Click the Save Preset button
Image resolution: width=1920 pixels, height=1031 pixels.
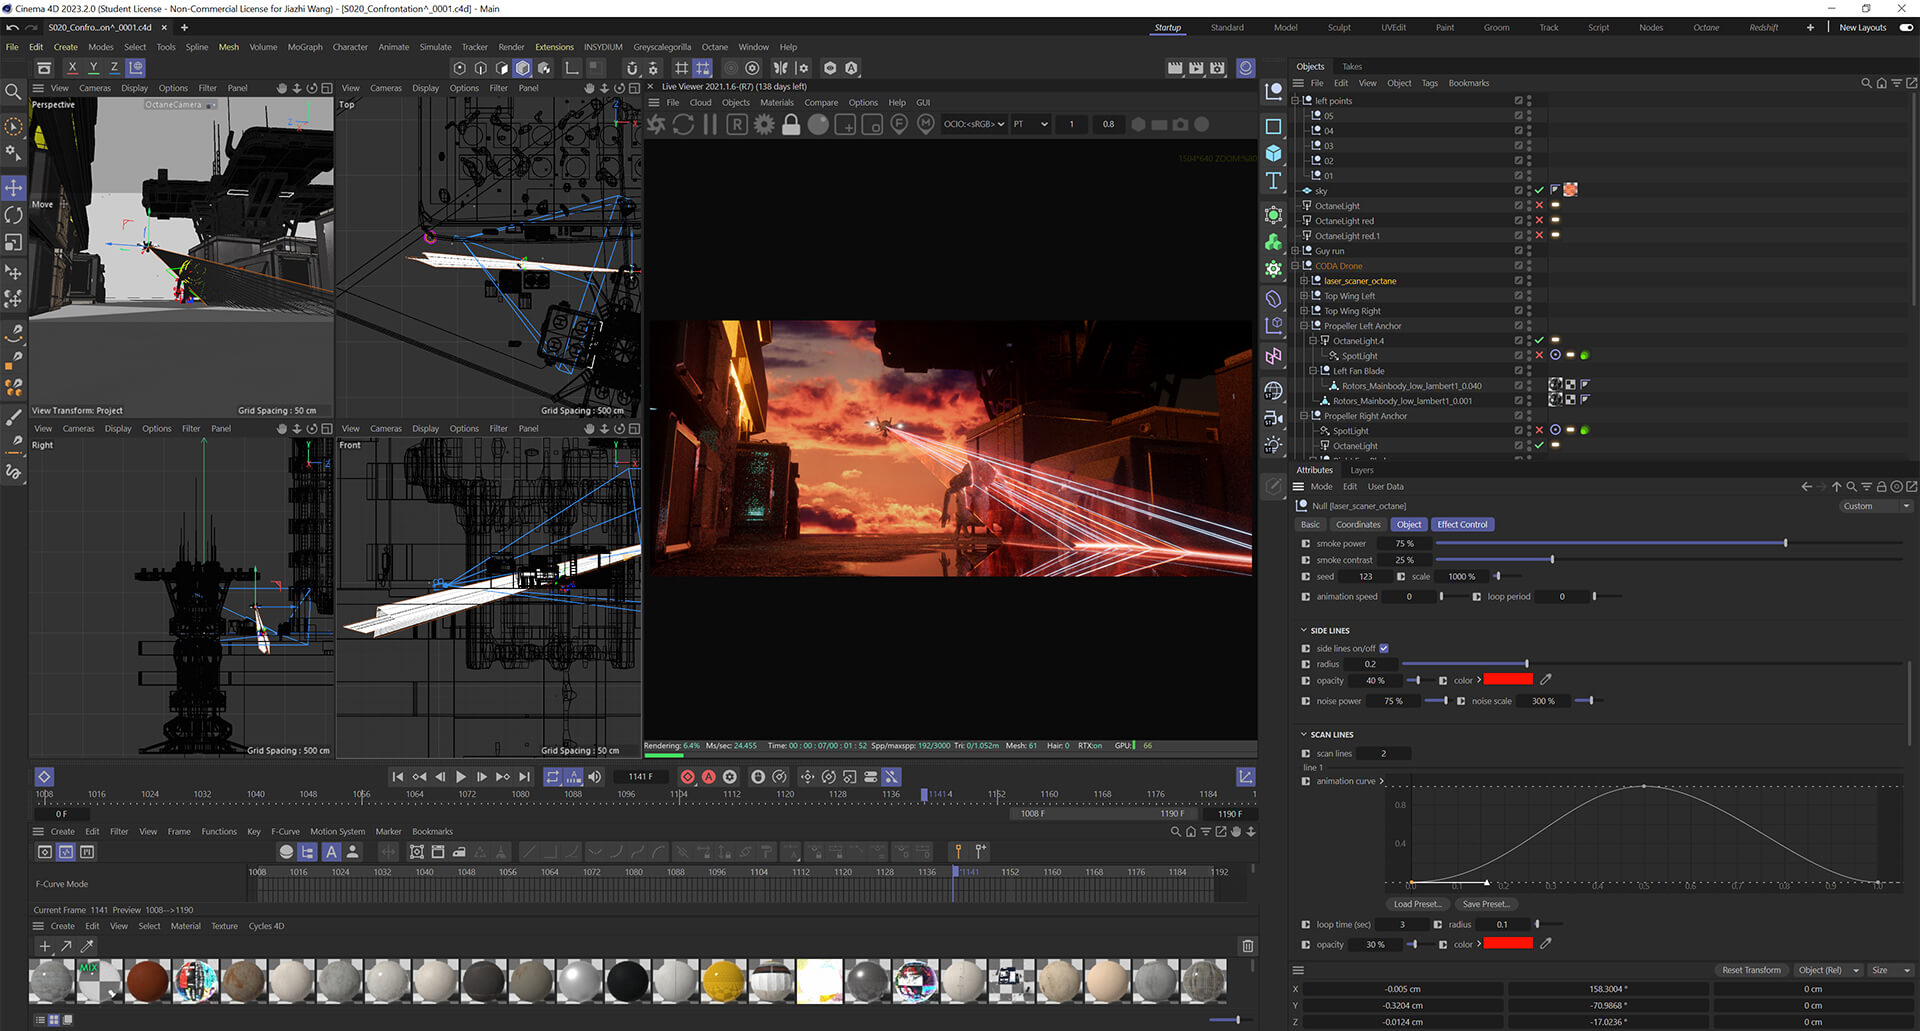click(x=1485, y=904)
